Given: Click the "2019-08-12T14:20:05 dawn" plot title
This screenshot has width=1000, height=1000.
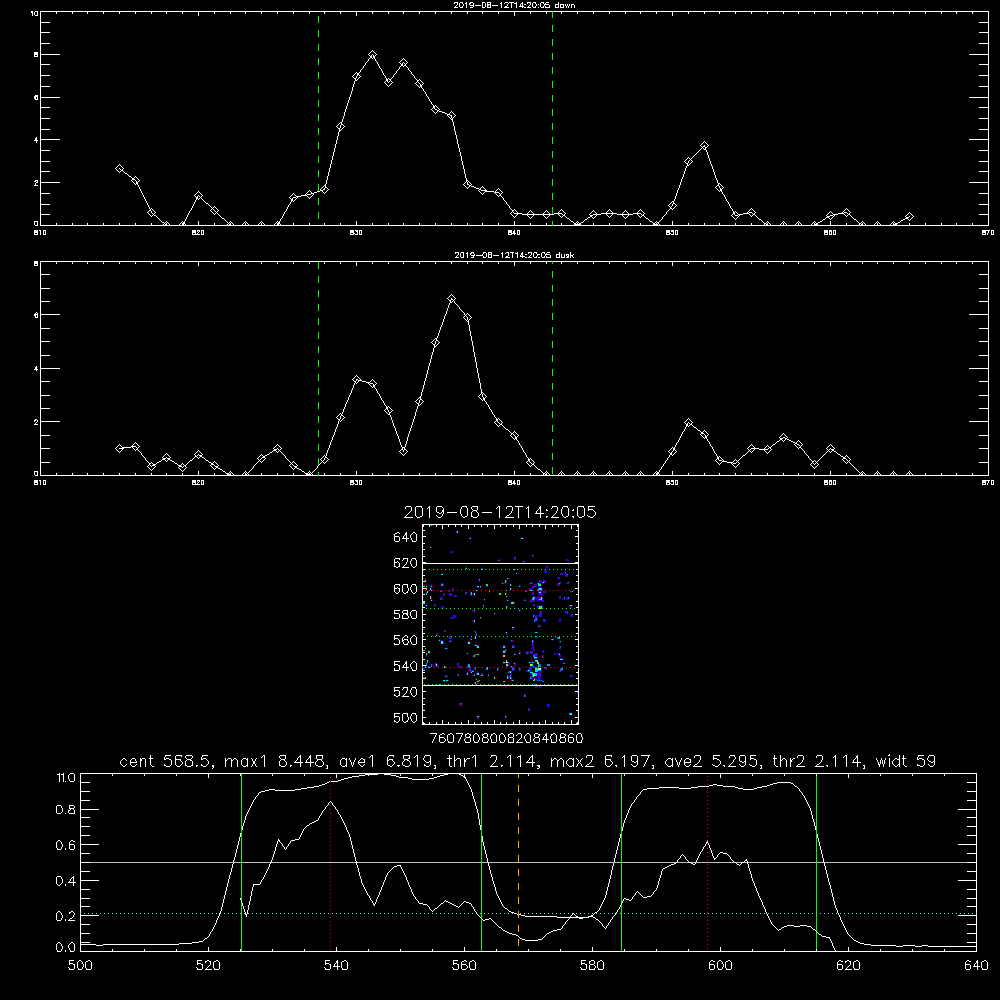Looking at the screenshot, I should [514, 5].
